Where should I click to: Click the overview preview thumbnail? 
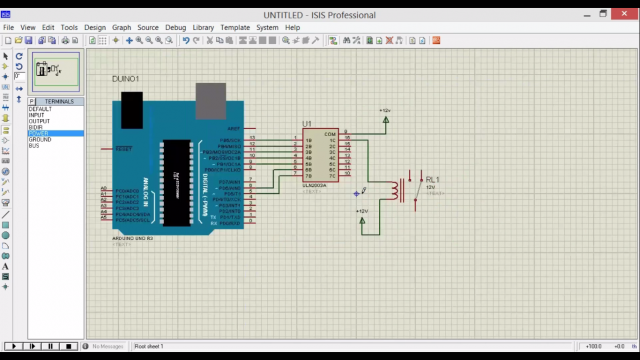pyautogui.click(x=56, y=71)
